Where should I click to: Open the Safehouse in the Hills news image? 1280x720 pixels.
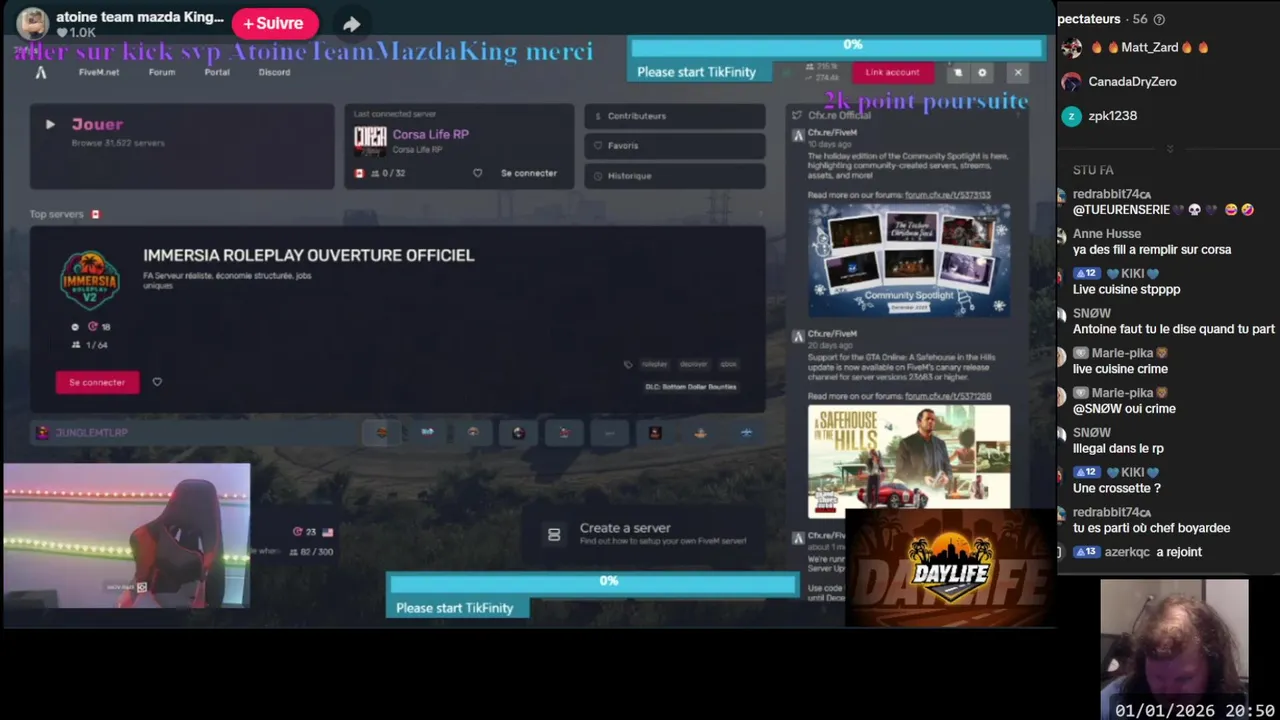[909, 461]
